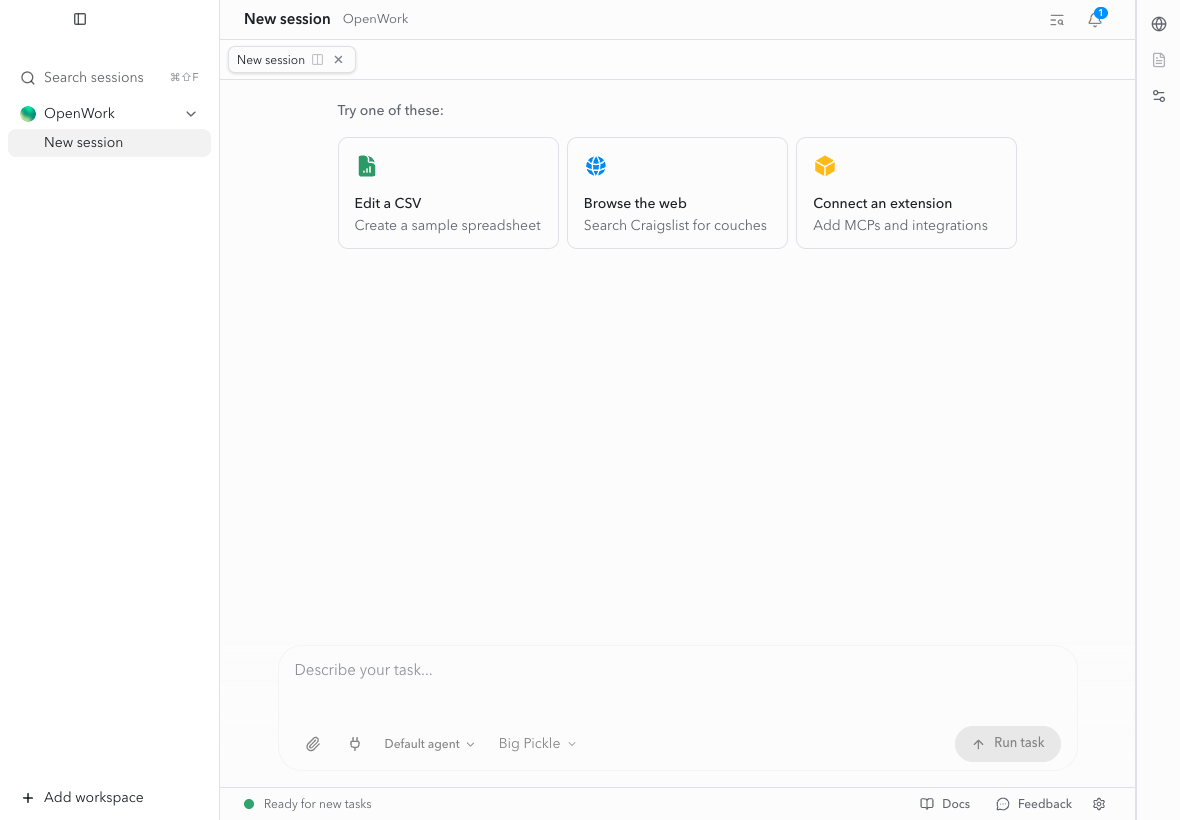
Task: Choose the Browse the web suggestion card
Action: (x=677, y=193)
